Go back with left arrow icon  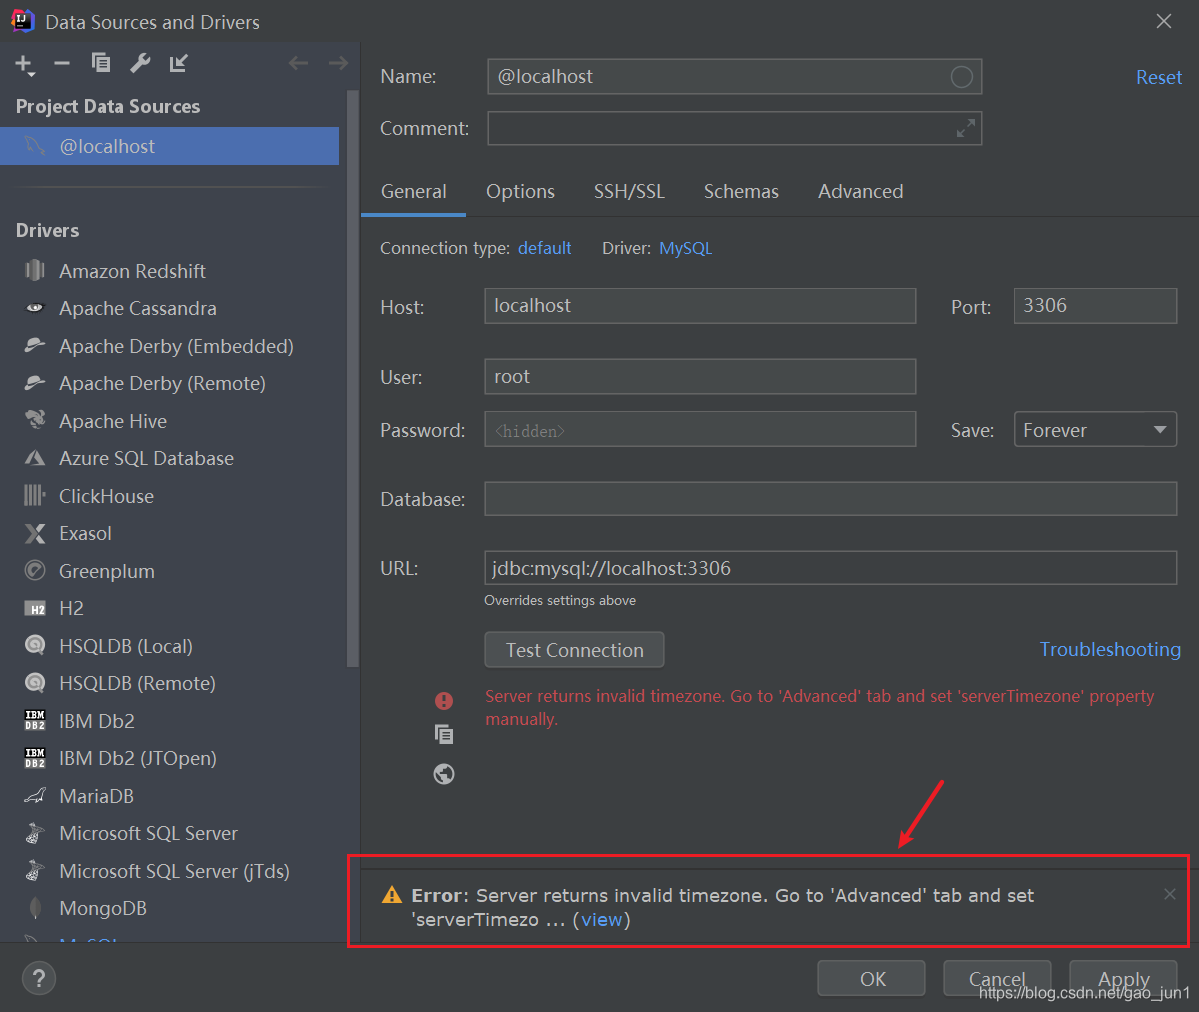[298, 63]
